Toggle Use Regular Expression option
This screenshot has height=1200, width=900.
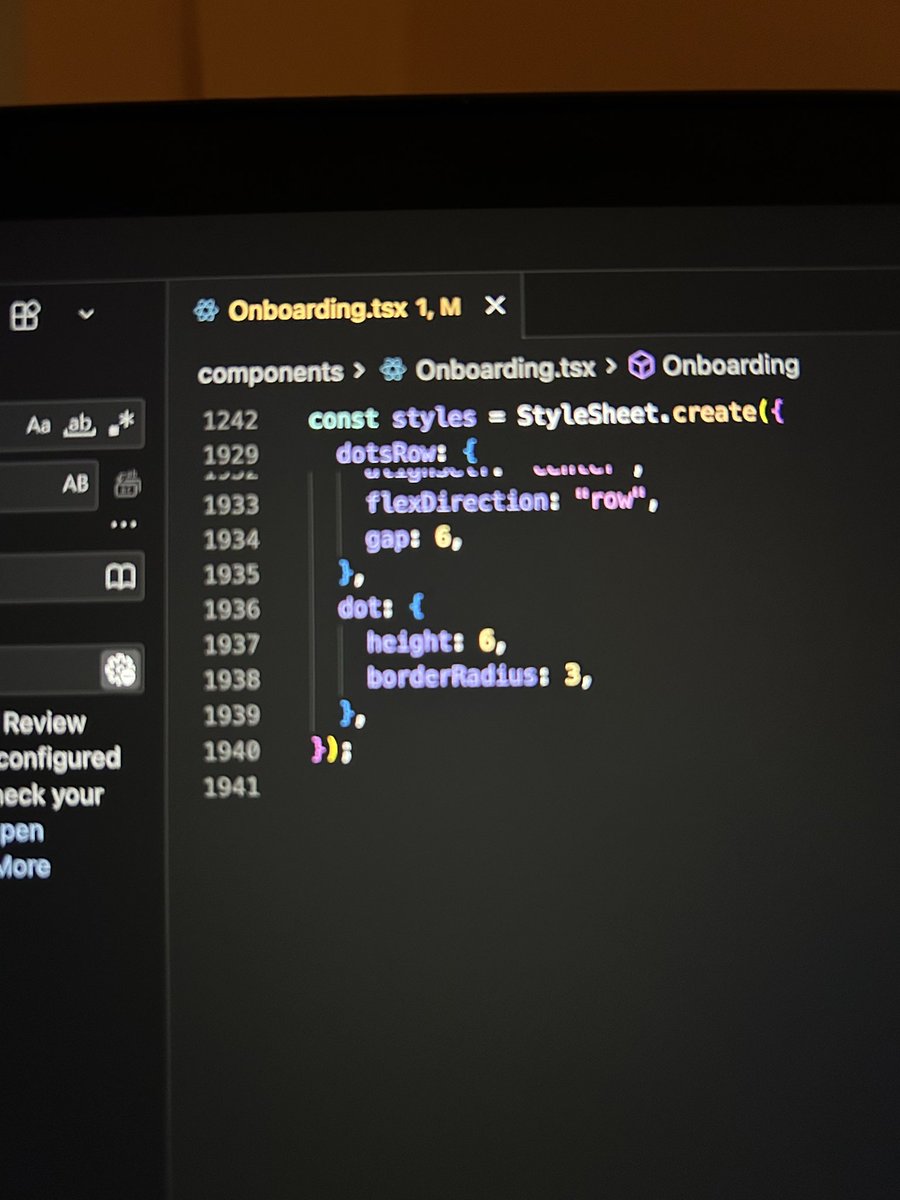pos(122,425)
